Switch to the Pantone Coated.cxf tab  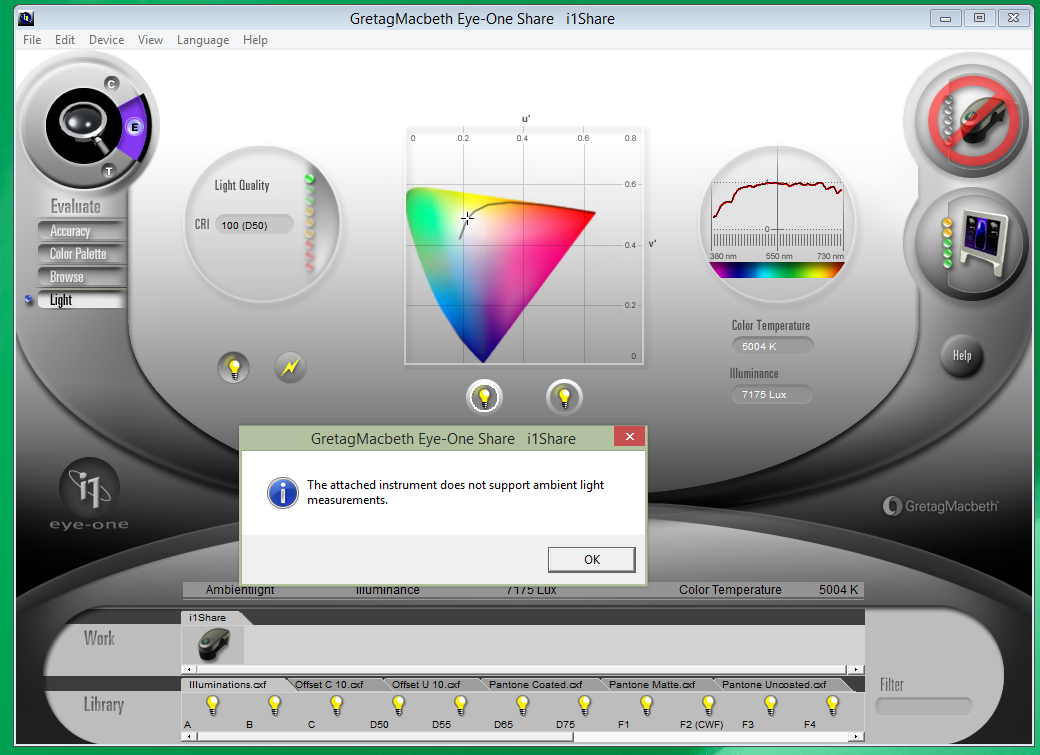click(x=539, y=684)
